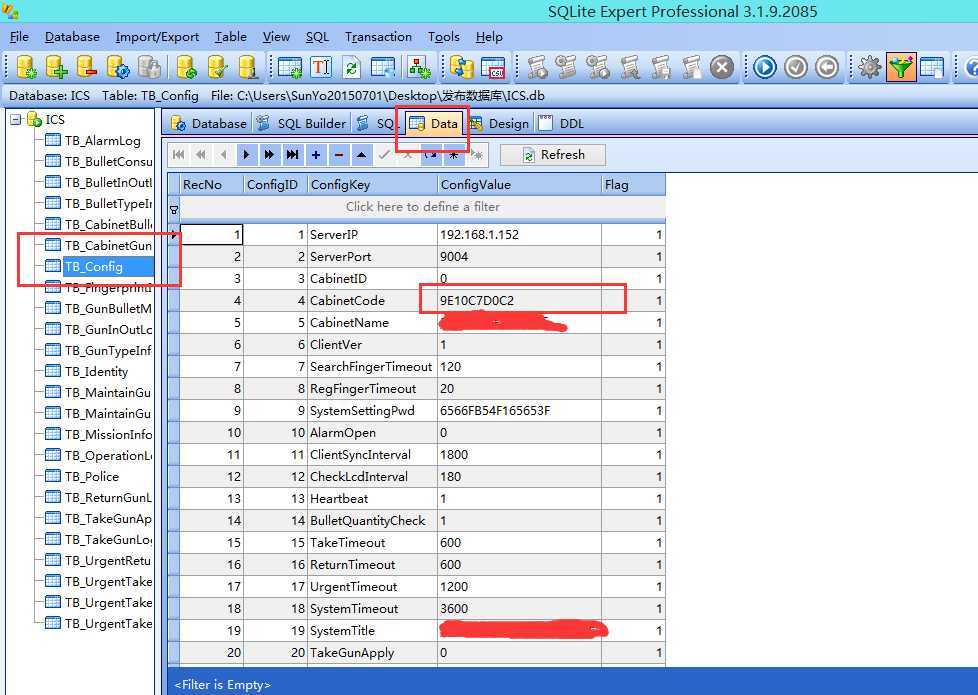The width and height of the screenshot is (978, 695).
Task: Switch to the Design tab
Action: pos(499,124)
